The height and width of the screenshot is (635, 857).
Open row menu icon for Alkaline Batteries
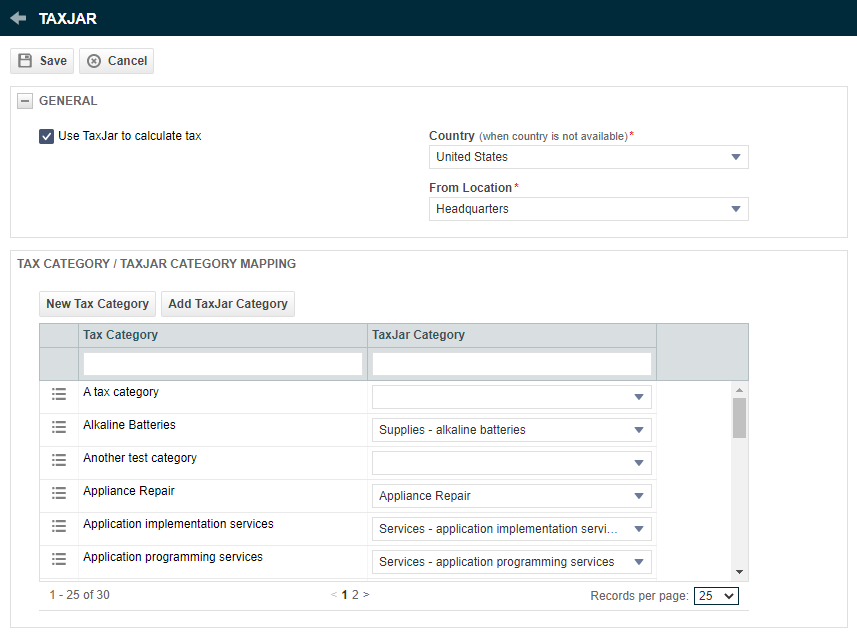[58, 427]
